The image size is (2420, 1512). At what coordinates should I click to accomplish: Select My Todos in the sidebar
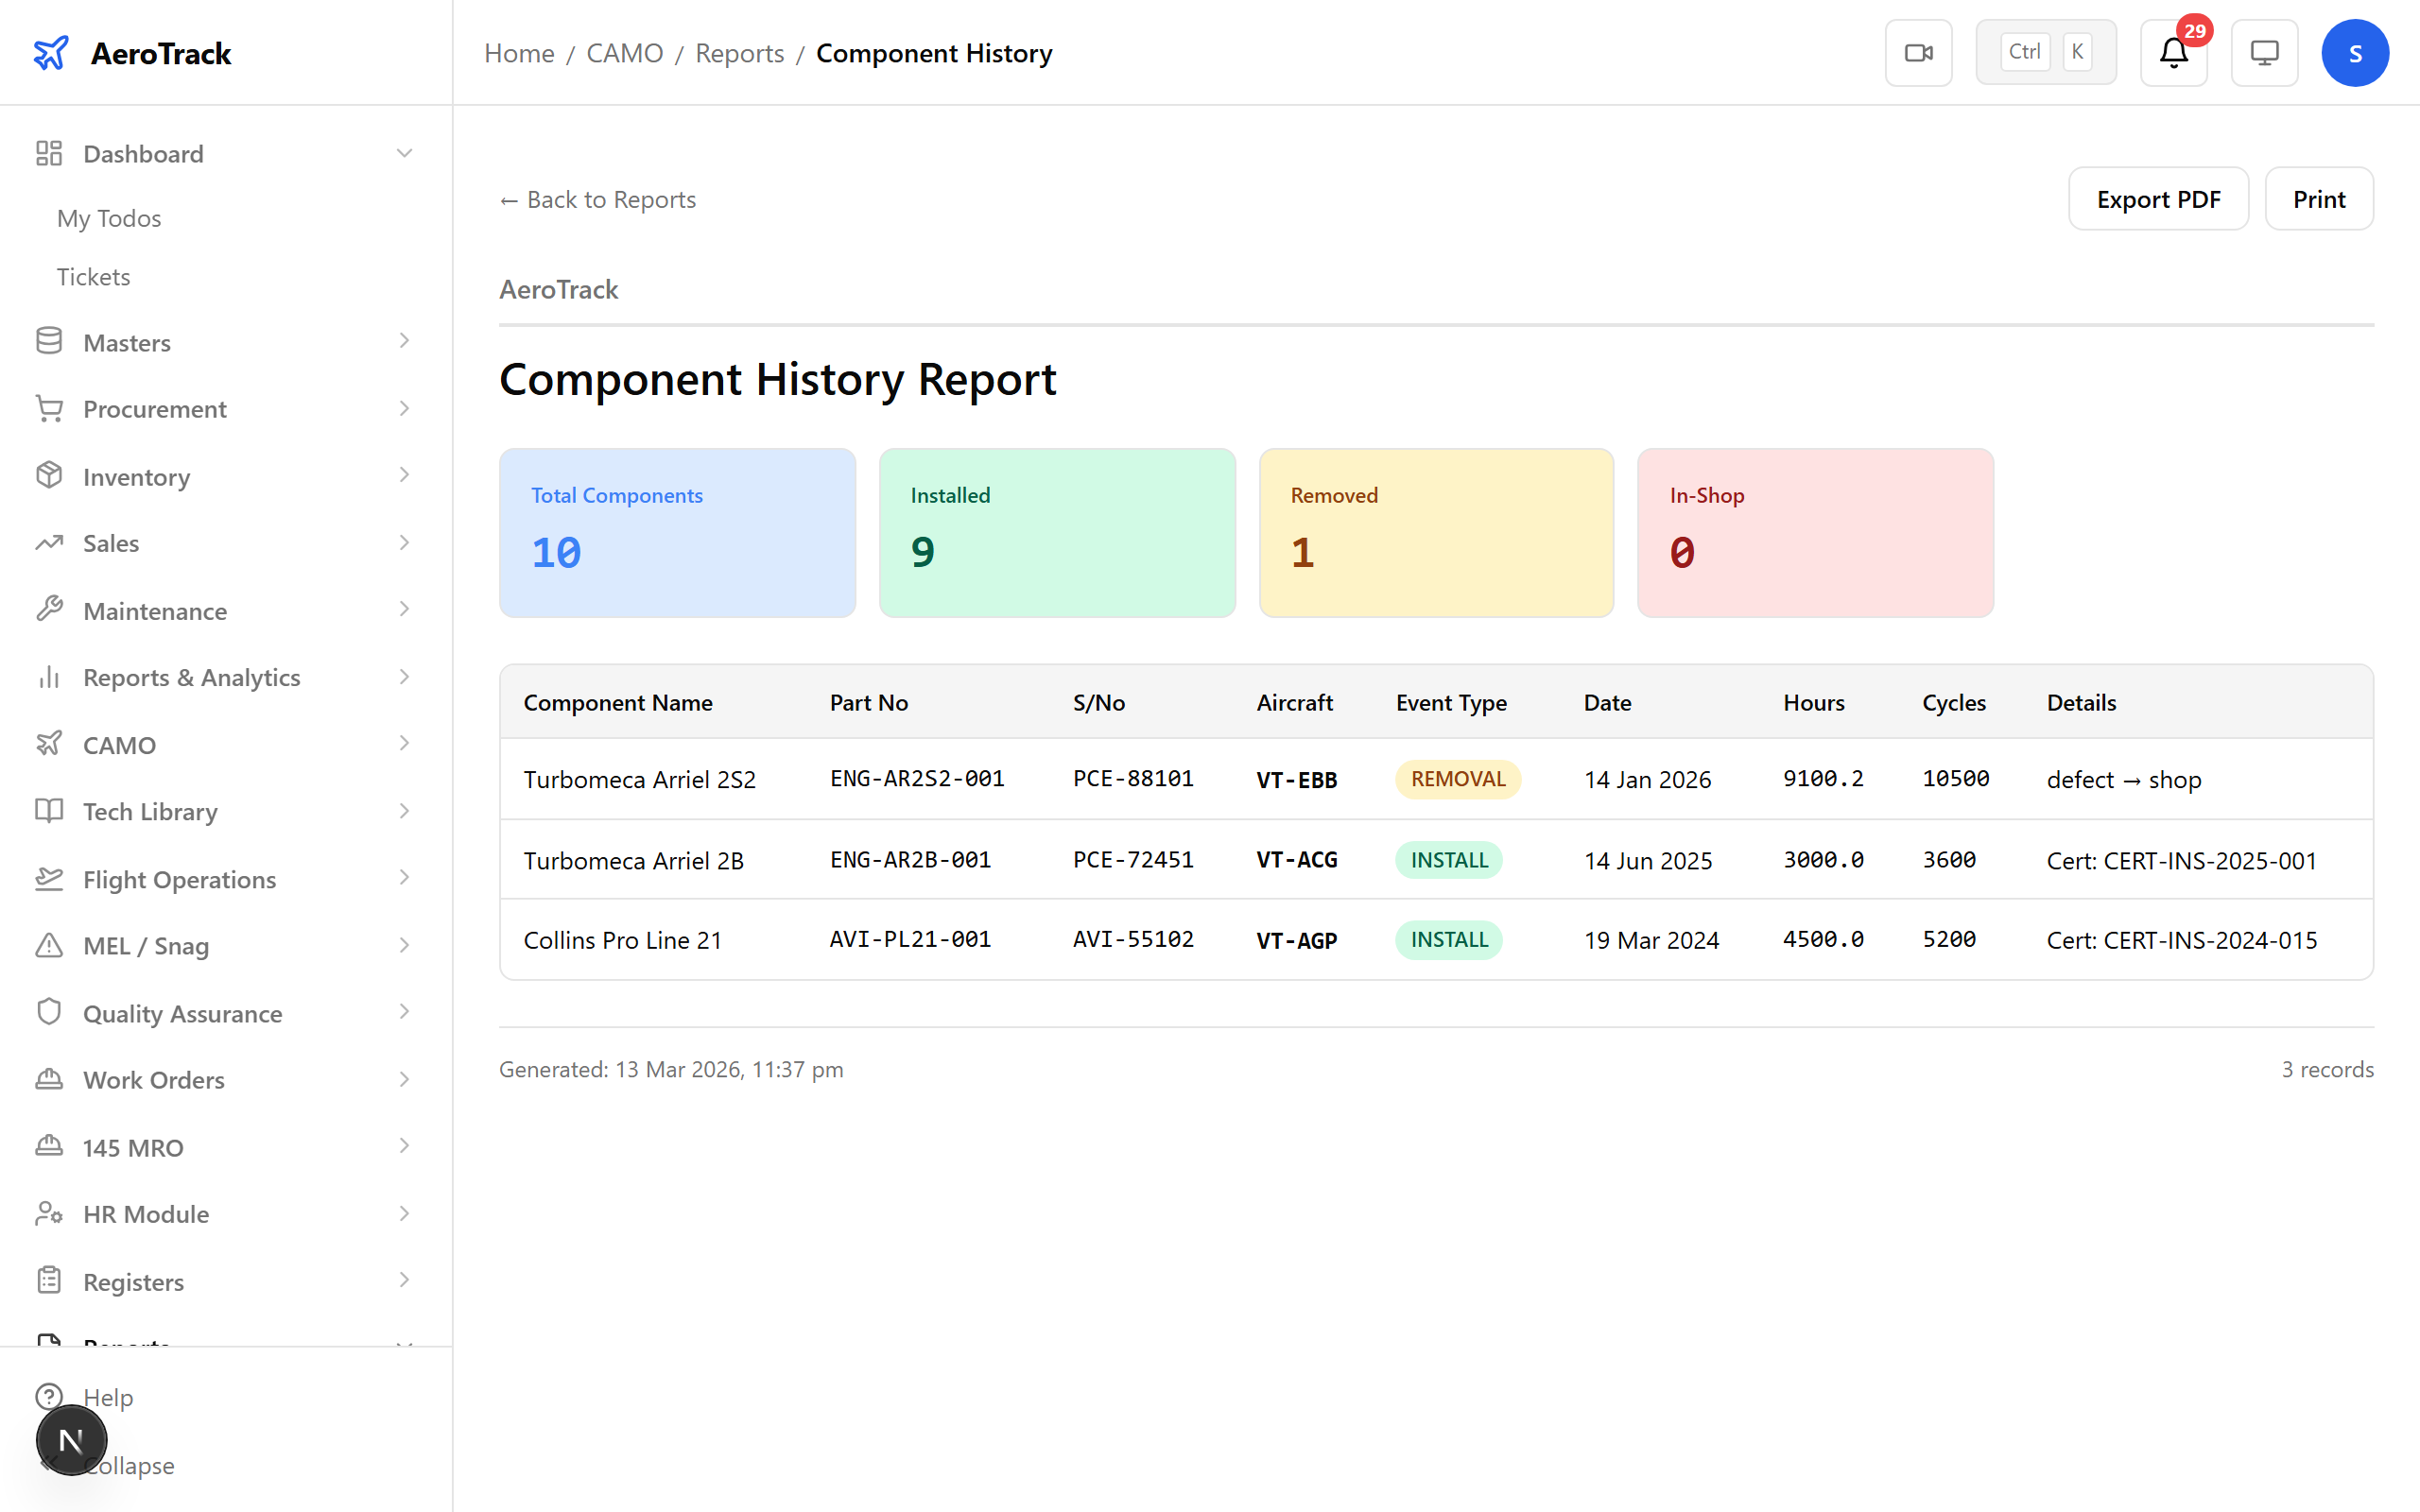tap(108, 218)
